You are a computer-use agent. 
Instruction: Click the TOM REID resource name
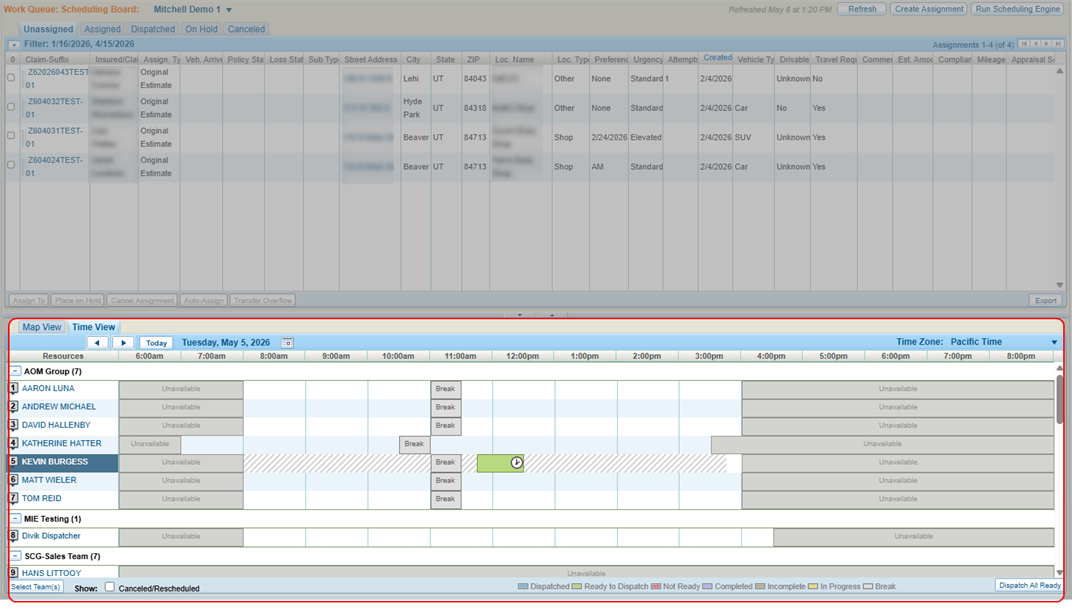pyautogui.click(x=42, y=499)
